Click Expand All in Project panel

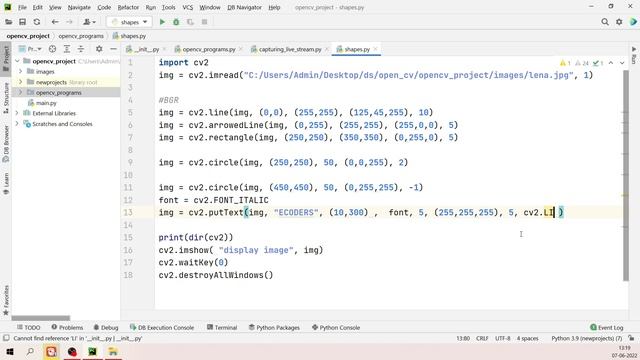(67, 49)
